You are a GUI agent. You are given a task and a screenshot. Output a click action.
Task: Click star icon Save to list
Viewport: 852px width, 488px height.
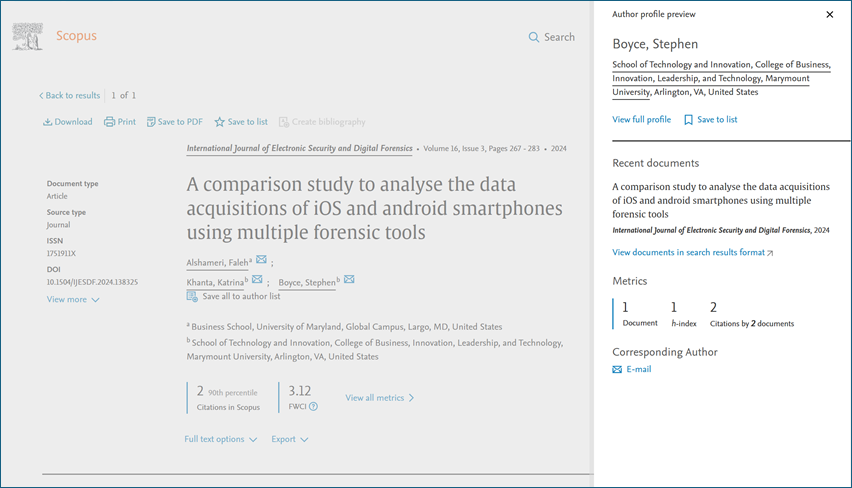pyautogui.click(x=220, y=122)
